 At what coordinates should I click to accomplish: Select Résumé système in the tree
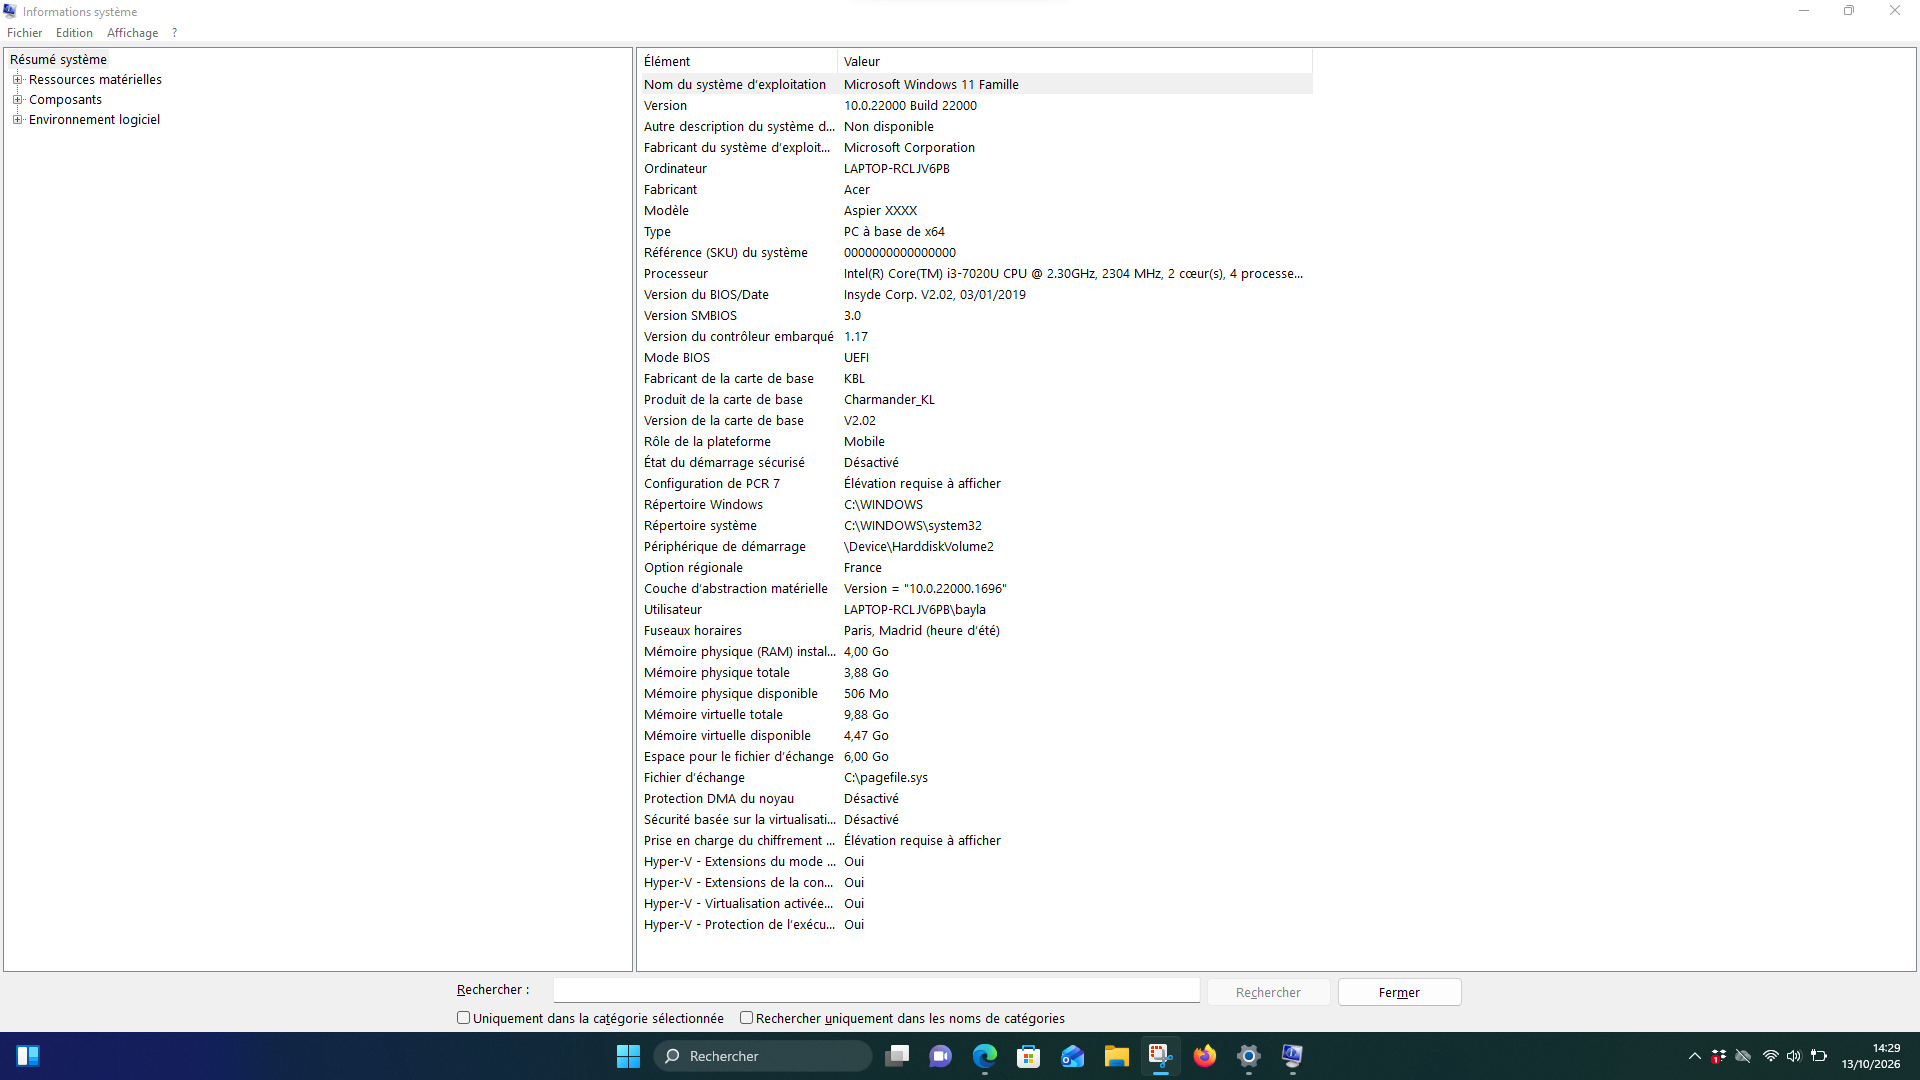click(x=58, y=60)
